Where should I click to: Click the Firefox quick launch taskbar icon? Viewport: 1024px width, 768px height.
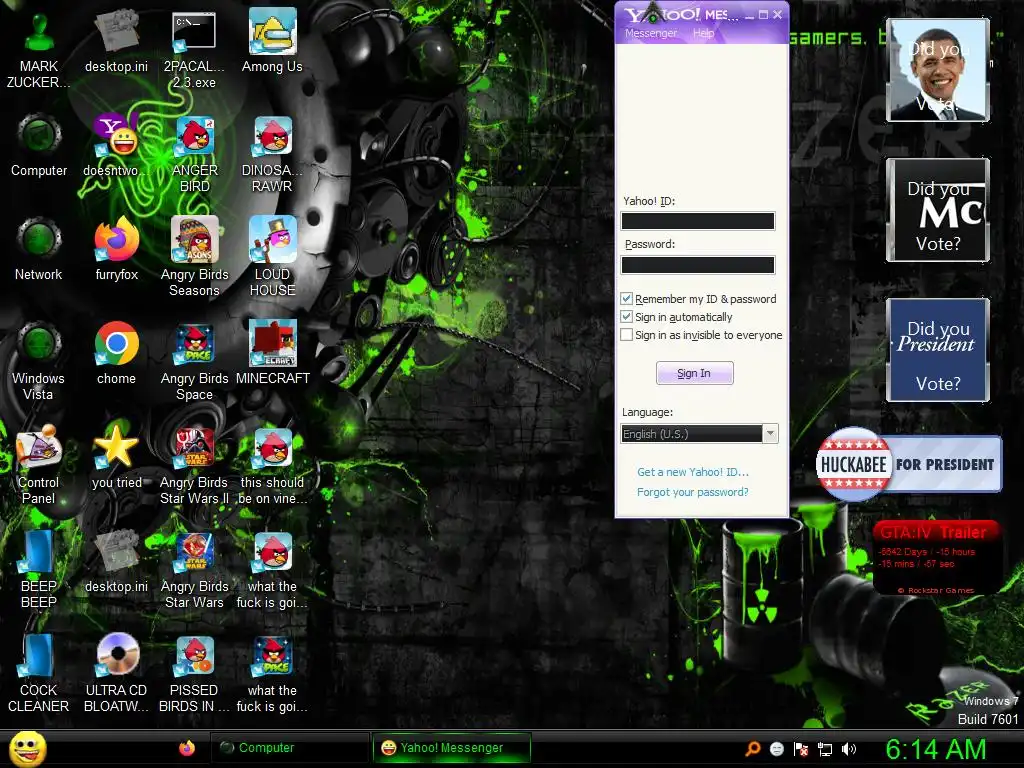tap(187, 748)
